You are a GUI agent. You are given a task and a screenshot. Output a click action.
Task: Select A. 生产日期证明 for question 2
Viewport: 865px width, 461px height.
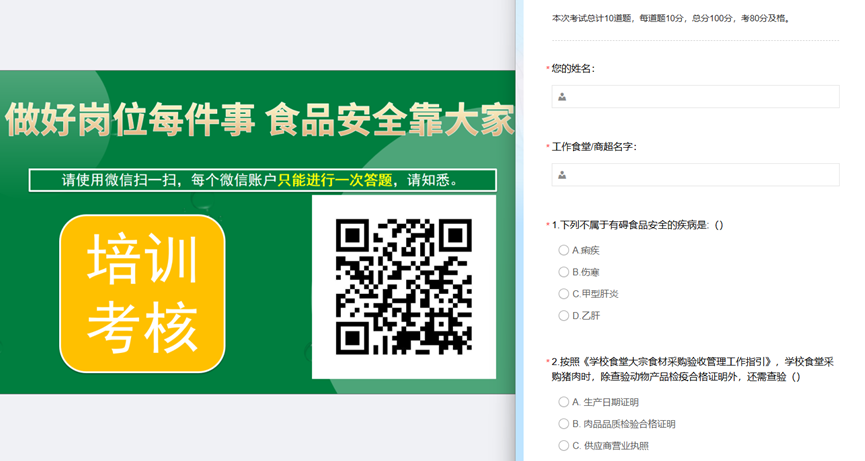coord(564,402)
